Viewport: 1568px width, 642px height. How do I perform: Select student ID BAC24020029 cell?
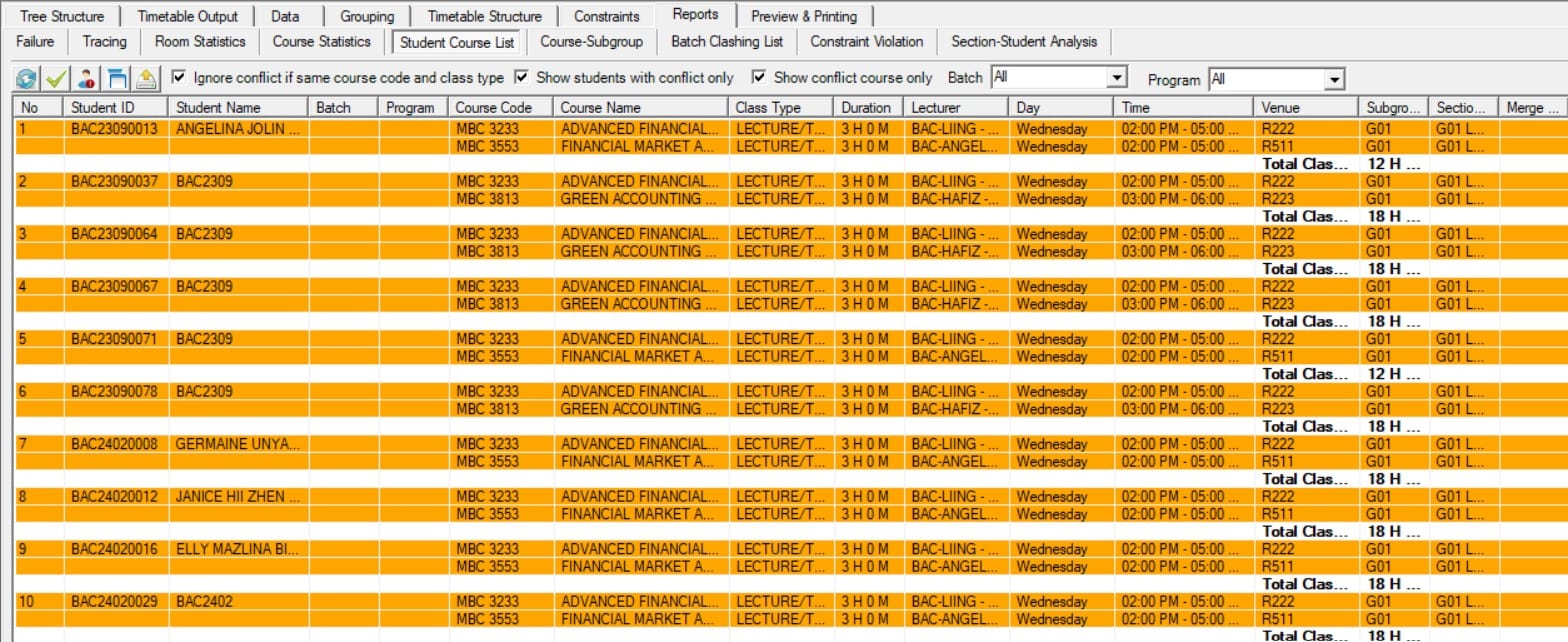[x=118, y=602]
